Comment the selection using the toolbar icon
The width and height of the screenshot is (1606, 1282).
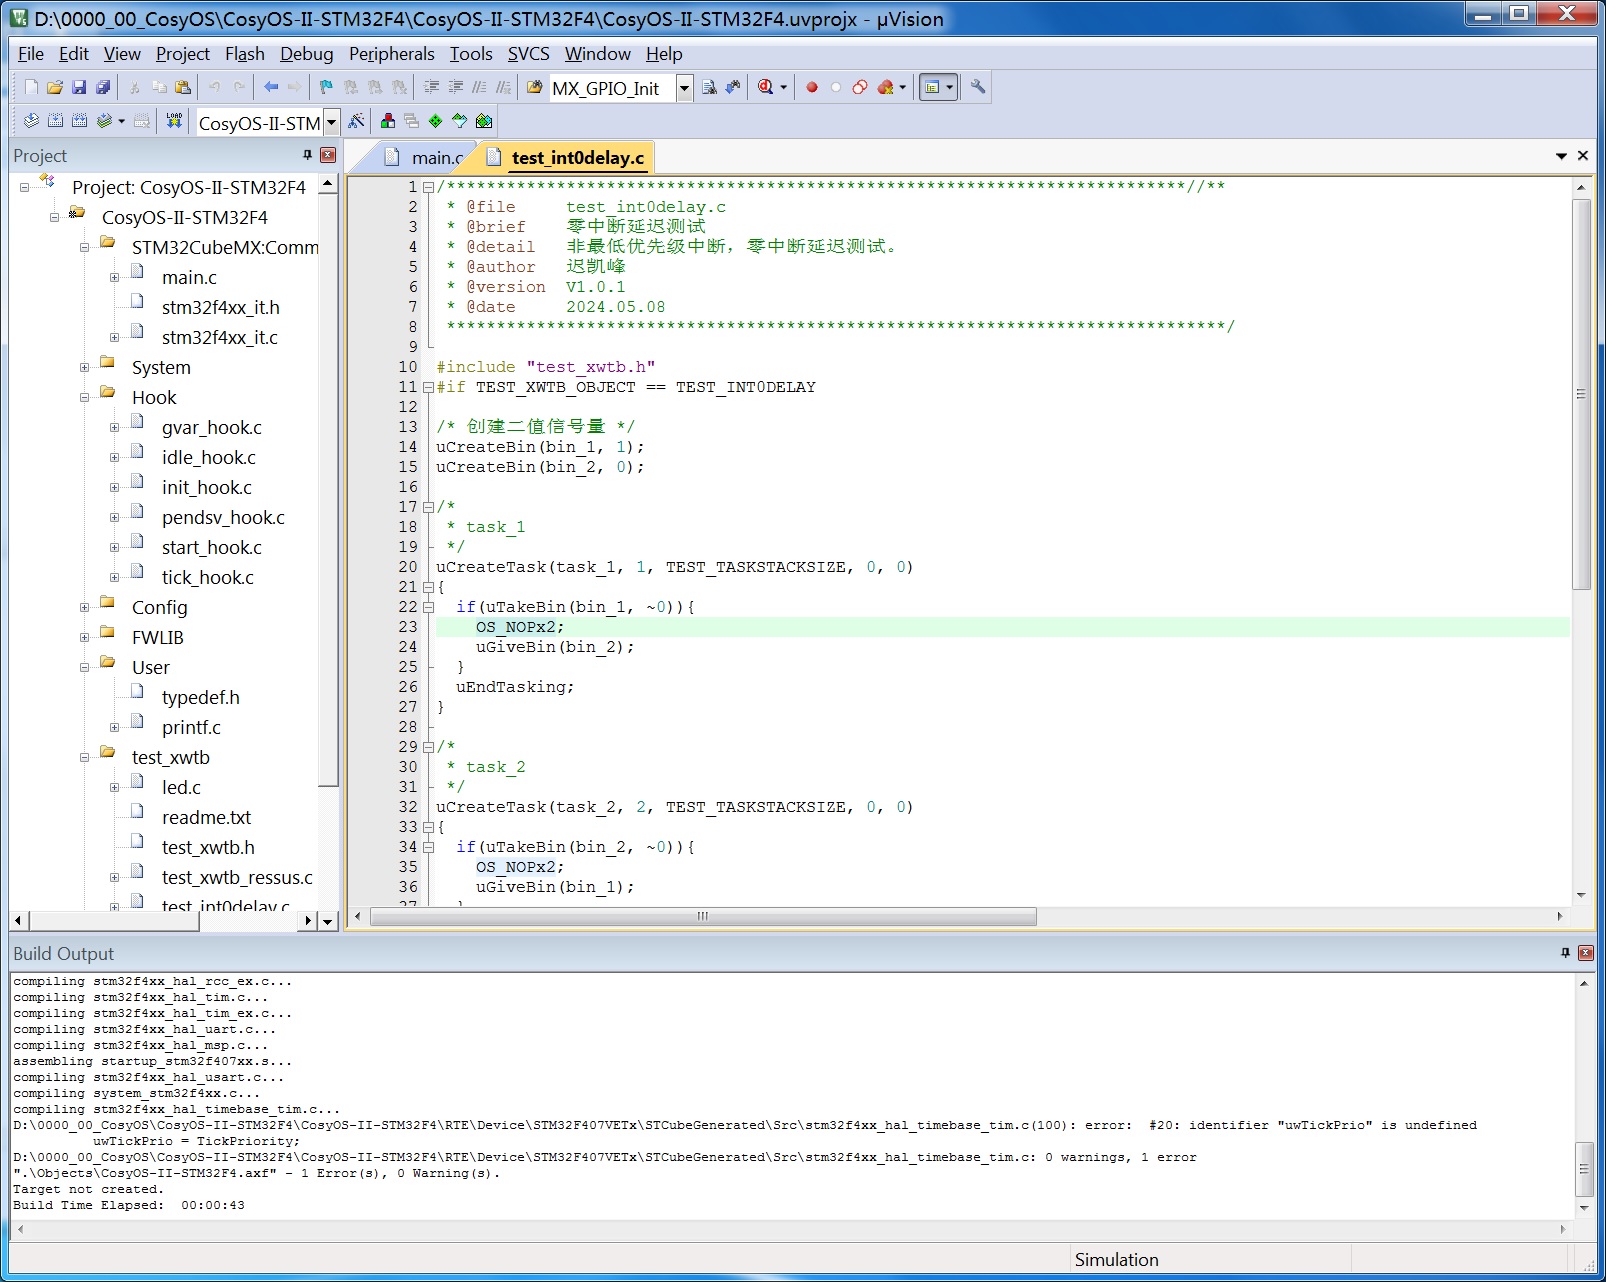tap(480, 88)
